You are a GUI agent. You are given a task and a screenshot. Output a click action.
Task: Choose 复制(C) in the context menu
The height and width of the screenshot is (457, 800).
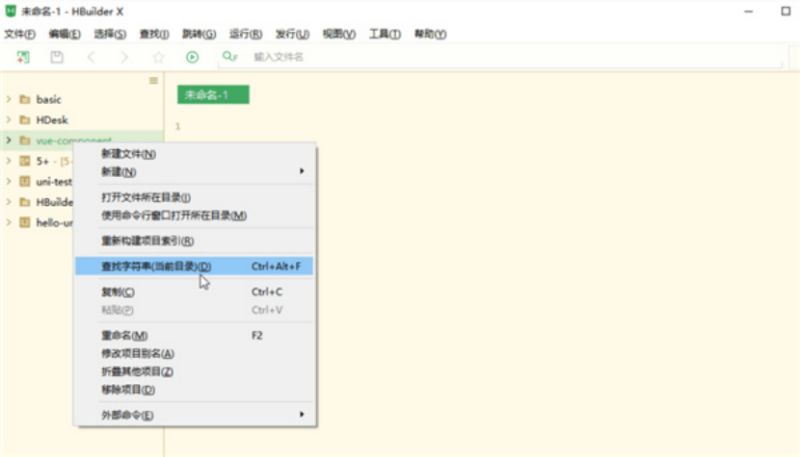(x=194, y=292)
